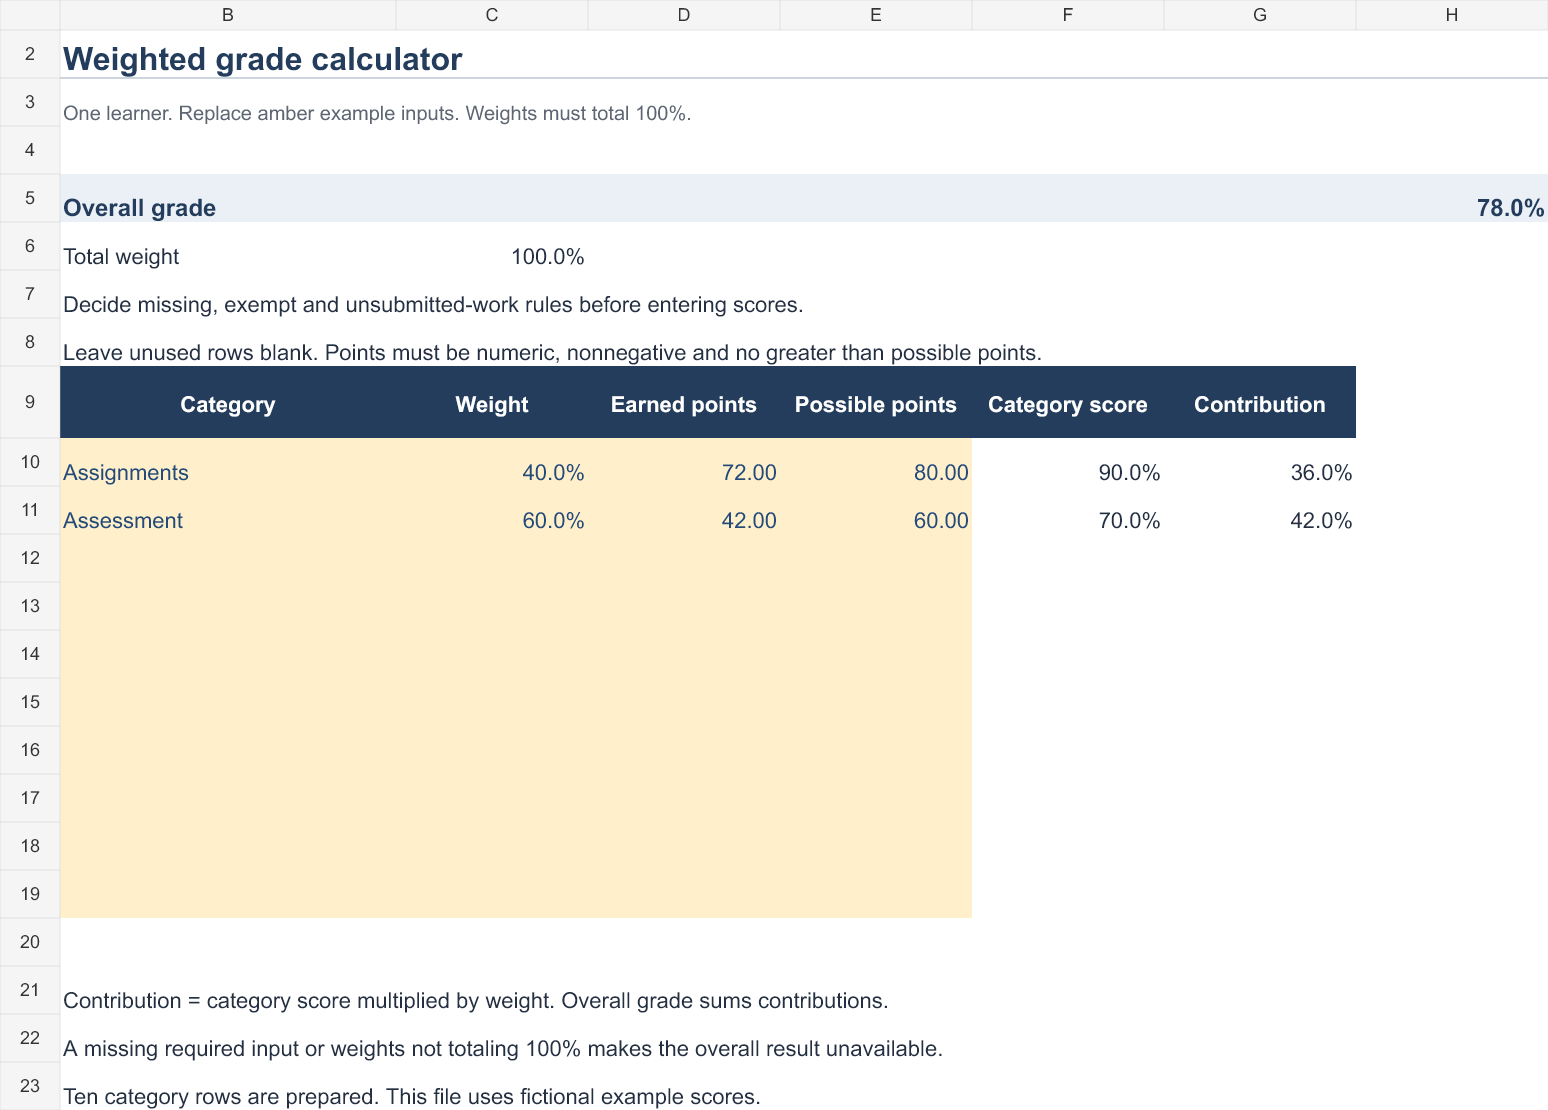This screenshot has height=1110, width=1548.
Task: Select row 11 header
Action: pos(30,510)
